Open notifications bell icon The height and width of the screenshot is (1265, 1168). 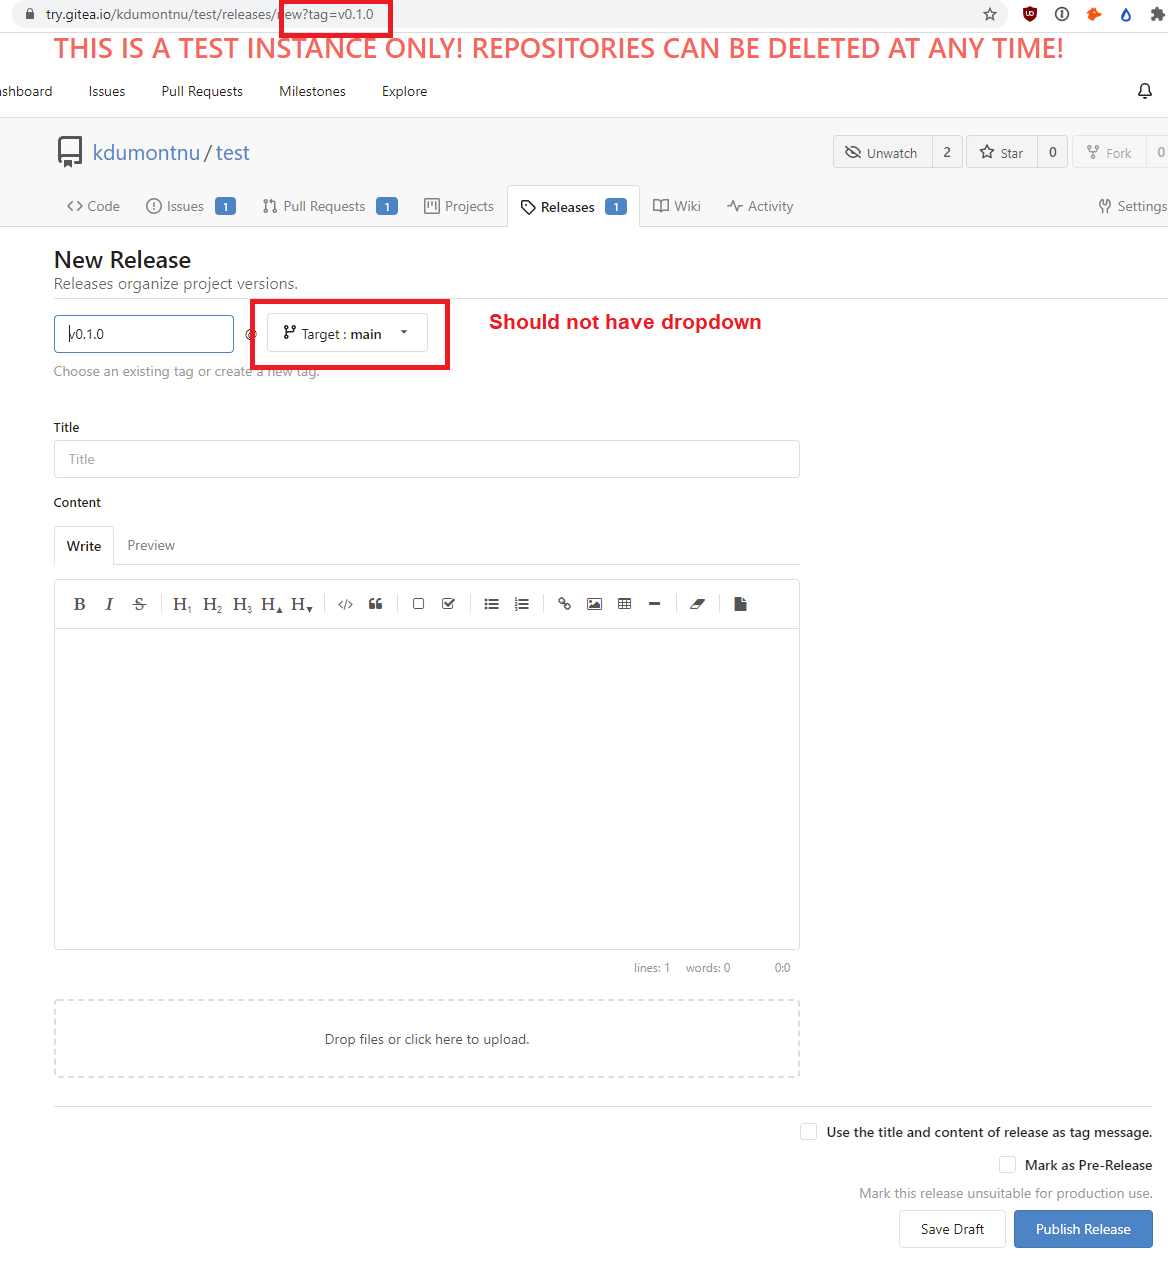[x=1145, y=91]
